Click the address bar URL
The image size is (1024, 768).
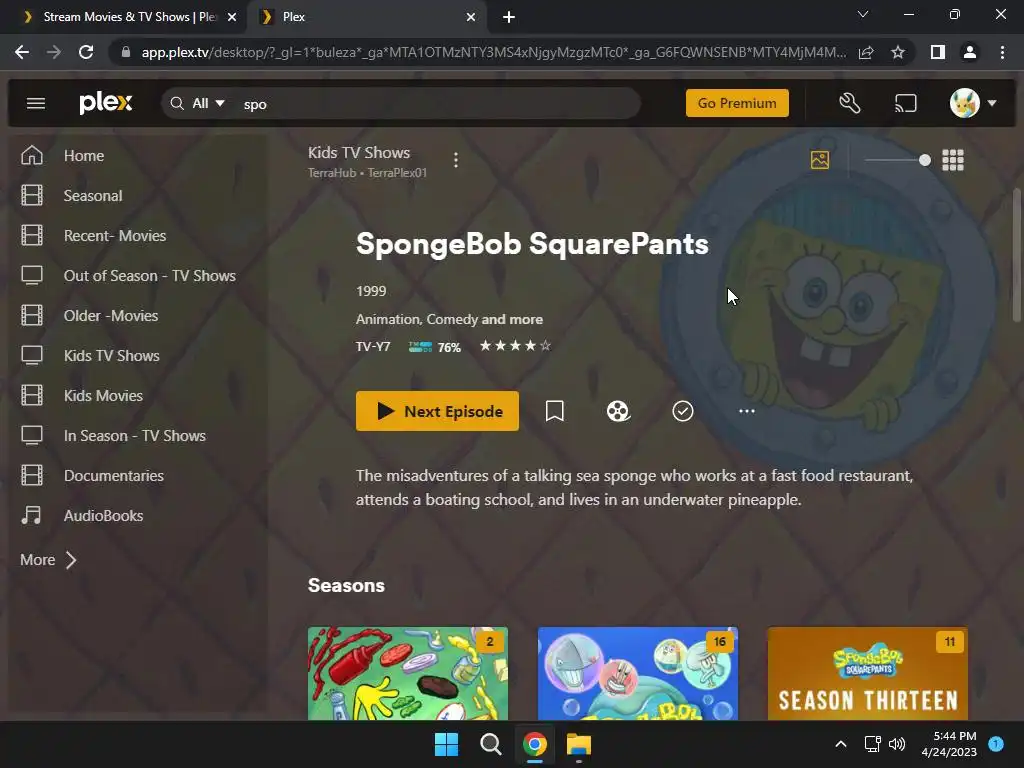(x=493, y=52)
